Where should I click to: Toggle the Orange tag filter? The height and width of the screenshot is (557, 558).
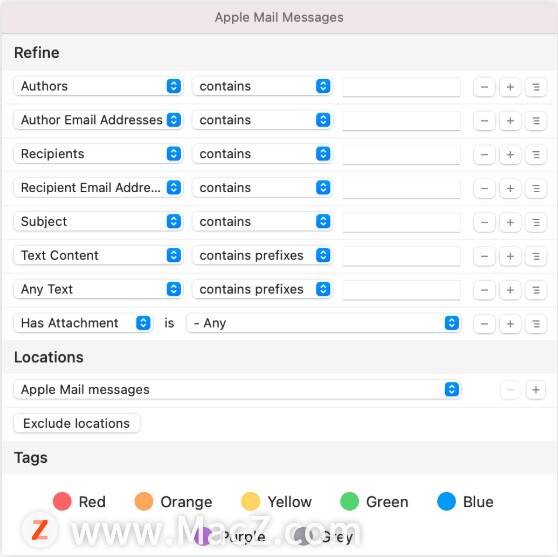coord(173,501)
